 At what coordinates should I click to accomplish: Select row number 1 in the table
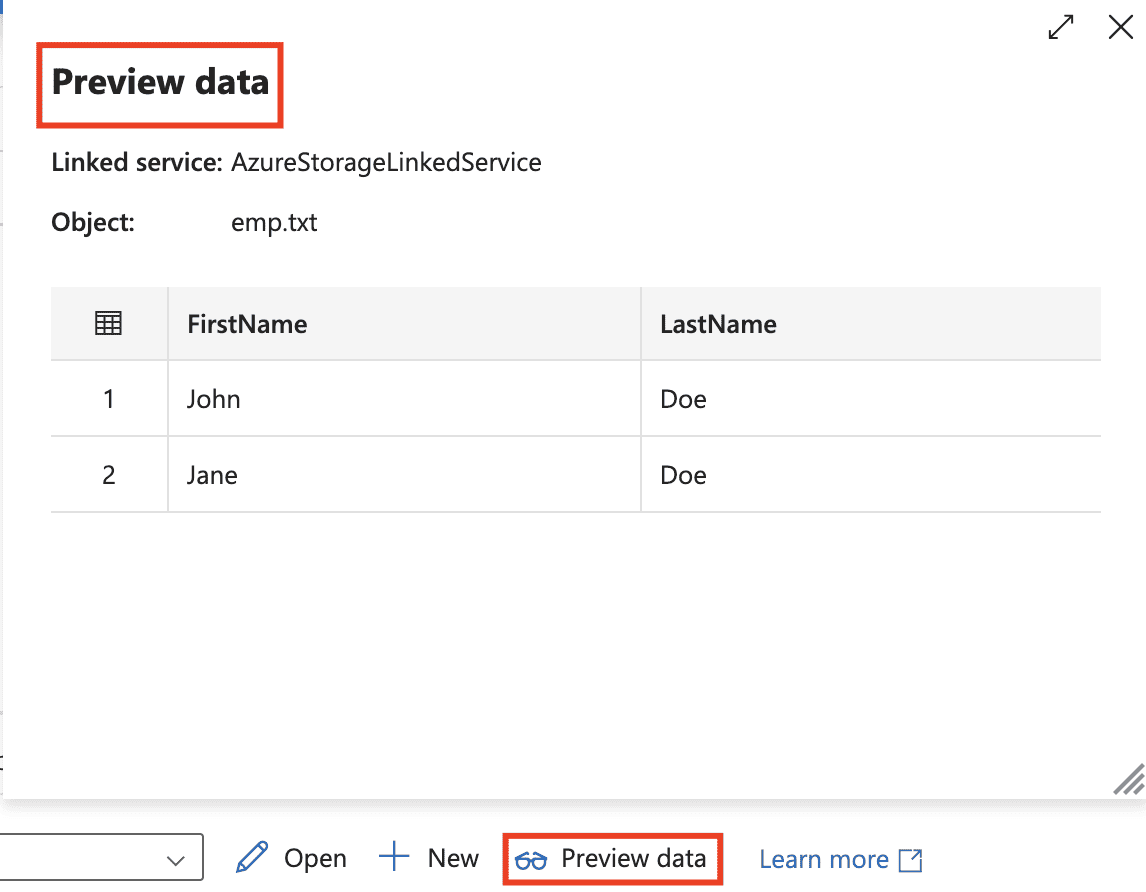pos(109,399)
